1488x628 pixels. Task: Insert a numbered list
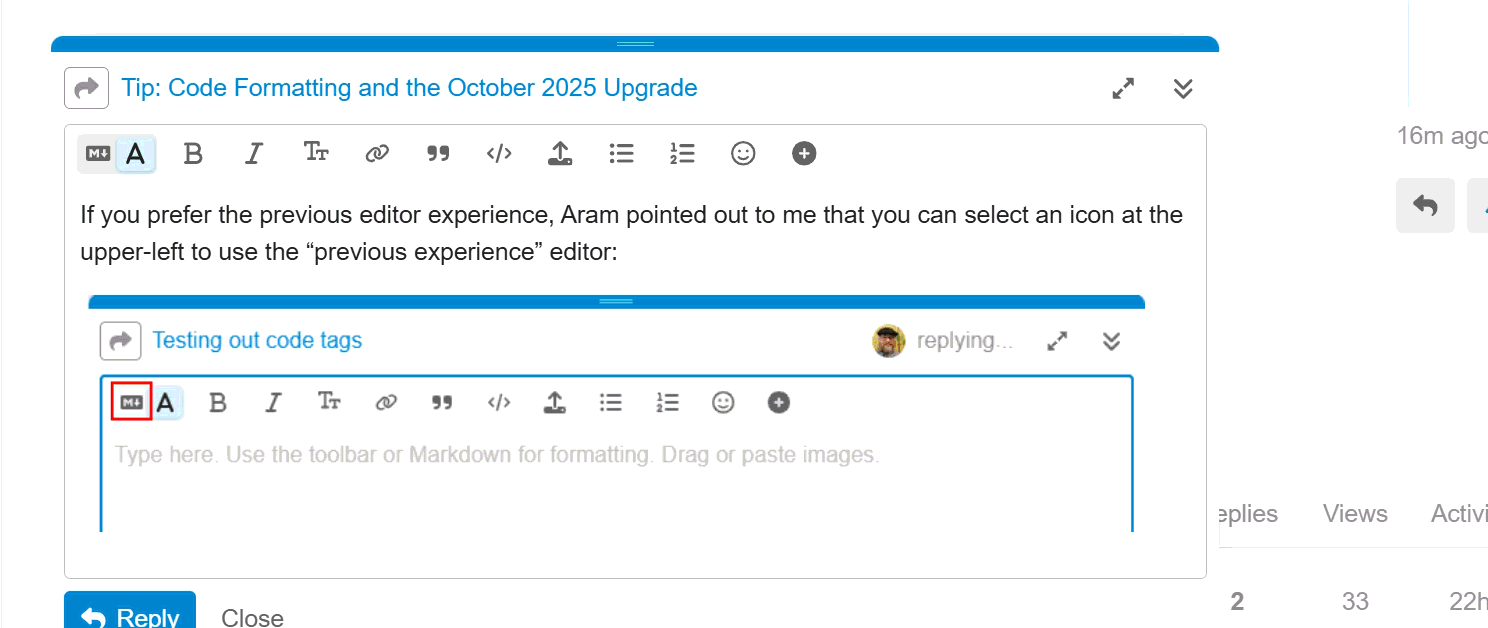[x=682, y=154]
